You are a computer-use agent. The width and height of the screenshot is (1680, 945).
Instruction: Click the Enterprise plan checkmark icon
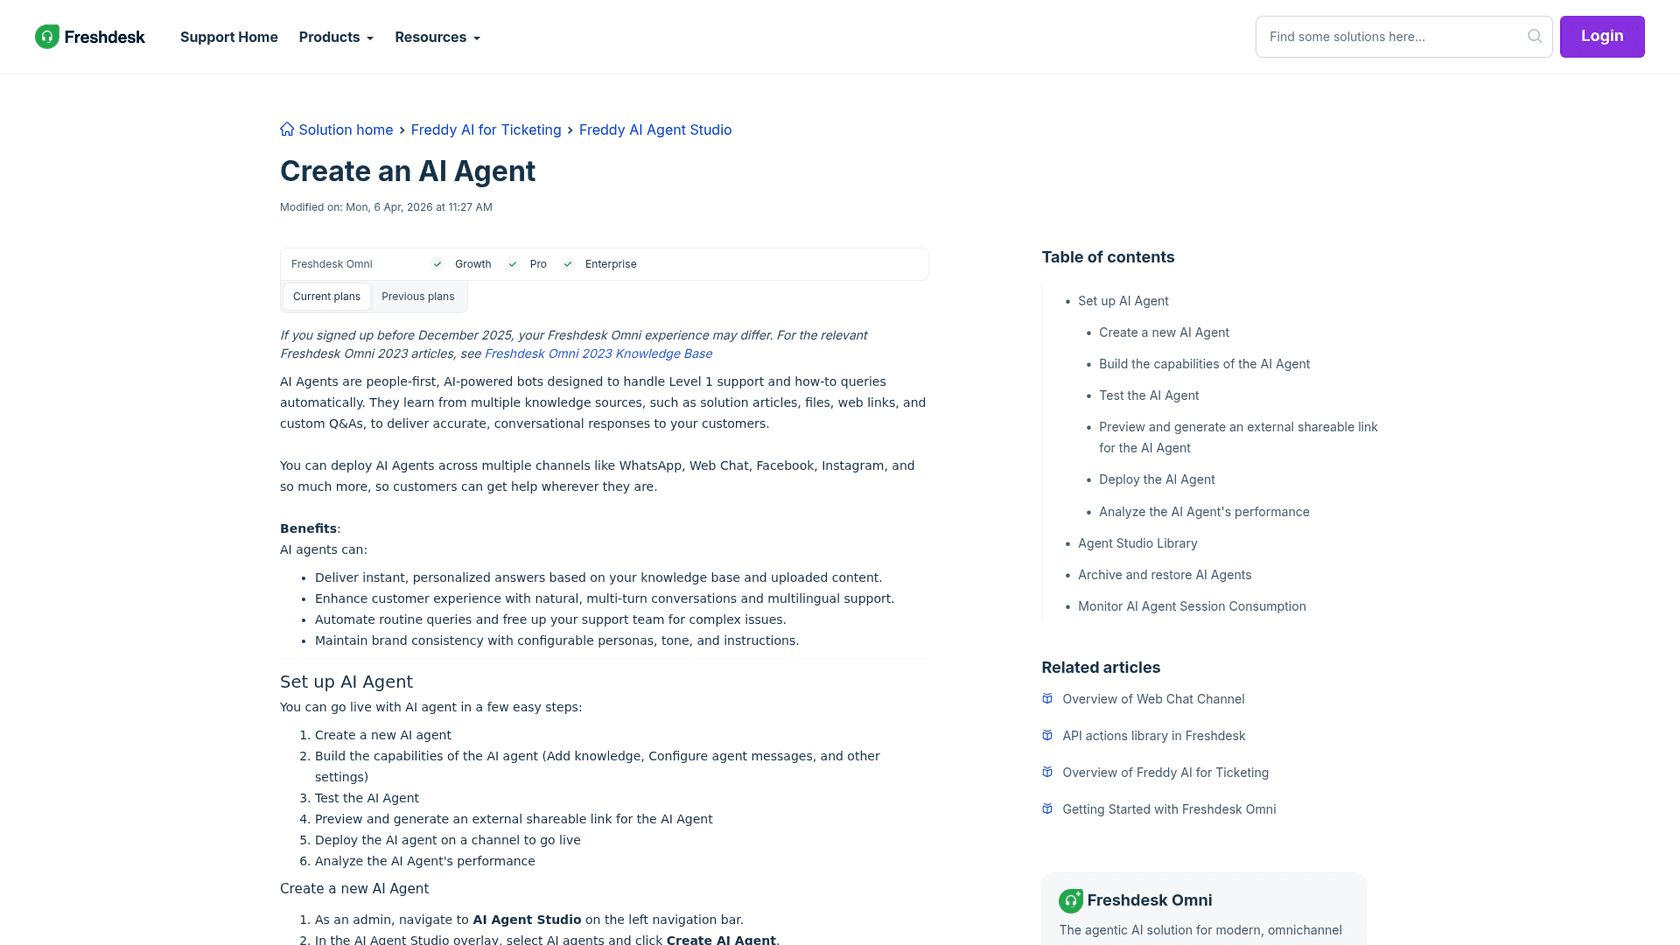pos(567,264)
